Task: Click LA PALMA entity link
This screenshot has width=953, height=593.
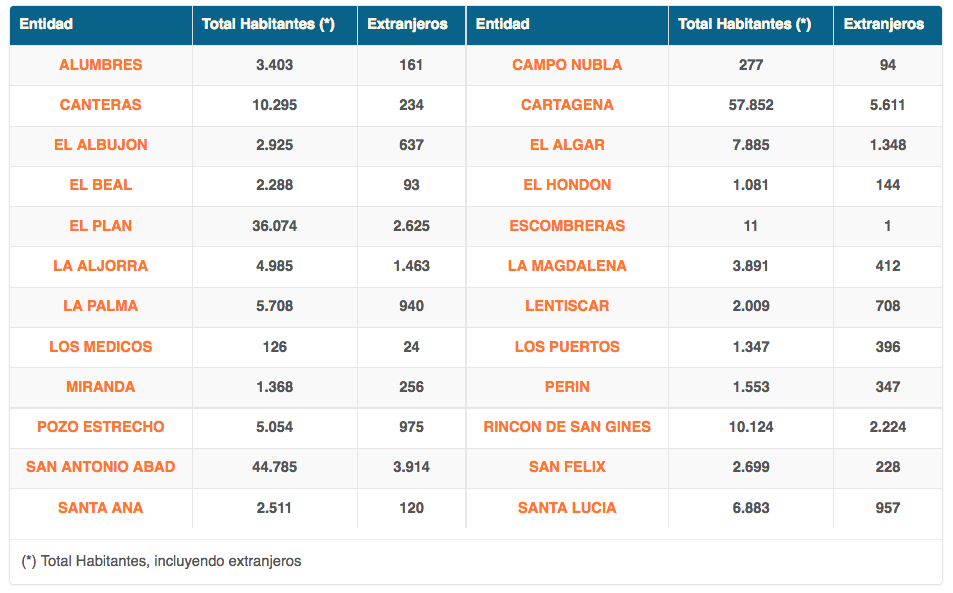Action: pos(100,306)
